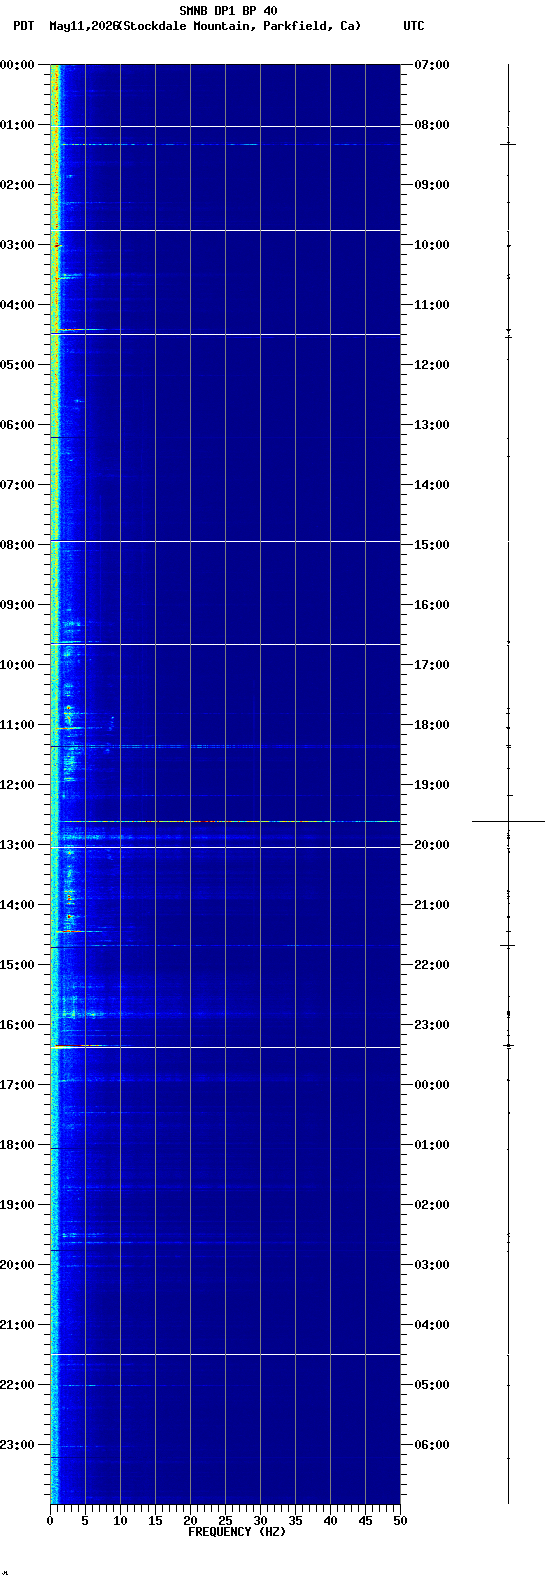Viewport: 552px width, 1584px height.
Task: Click the PDT time label "06:00"
Action: pyautogui.click(x=18, y=425)
